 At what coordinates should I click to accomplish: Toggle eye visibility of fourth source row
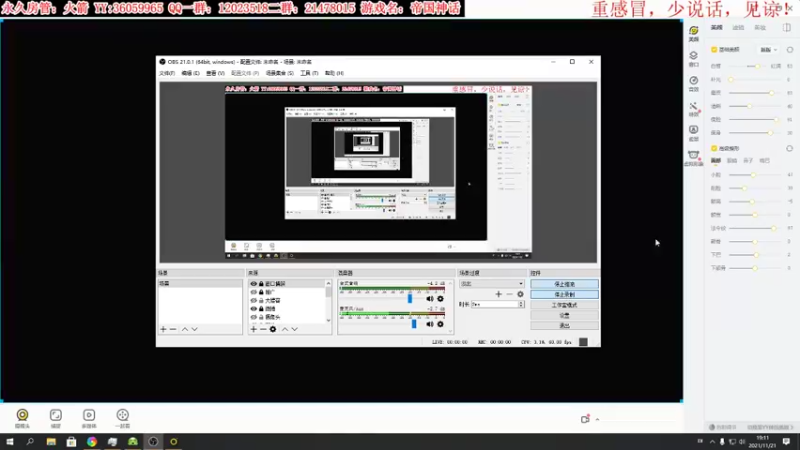(253, 309)
